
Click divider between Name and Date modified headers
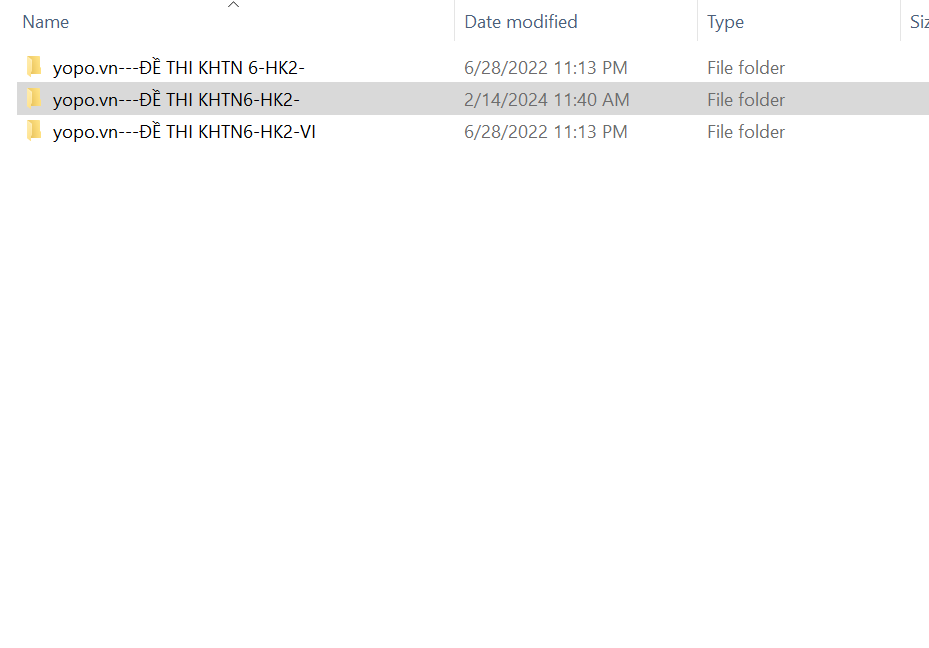454,22
